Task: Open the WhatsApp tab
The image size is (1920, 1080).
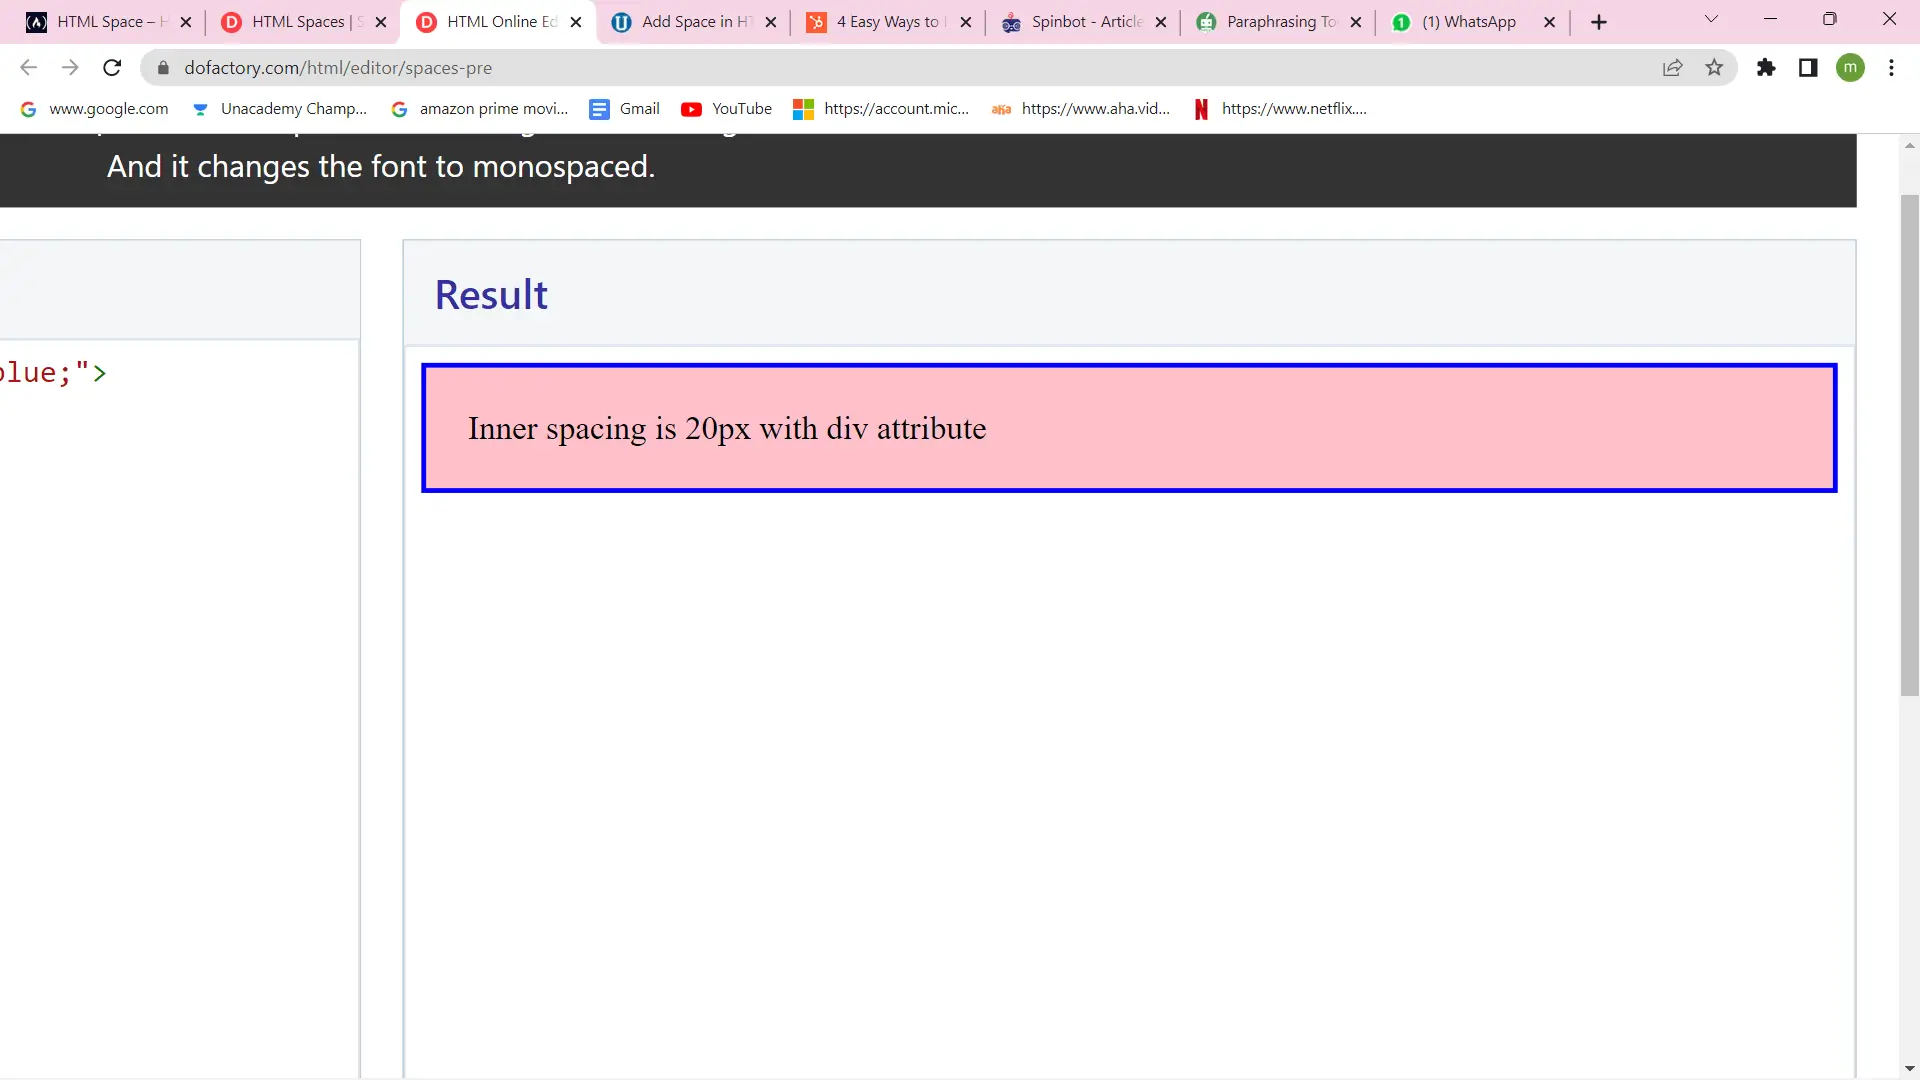Action: (x=1470, y=21)
